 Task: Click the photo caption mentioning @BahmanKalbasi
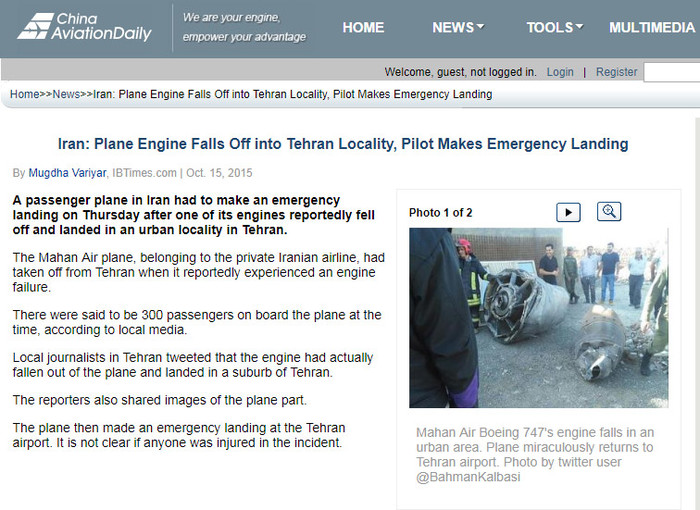(x=535, y=455)
